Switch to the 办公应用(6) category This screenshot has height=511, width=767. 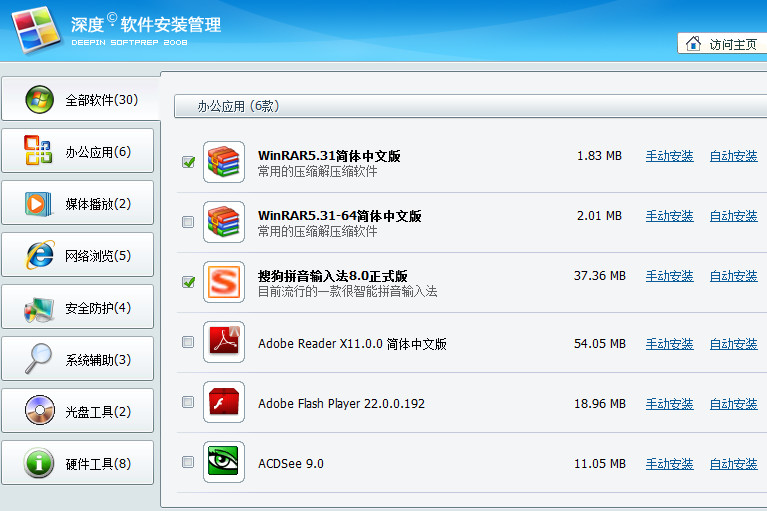pyautogui.click(x=78, y=151)
